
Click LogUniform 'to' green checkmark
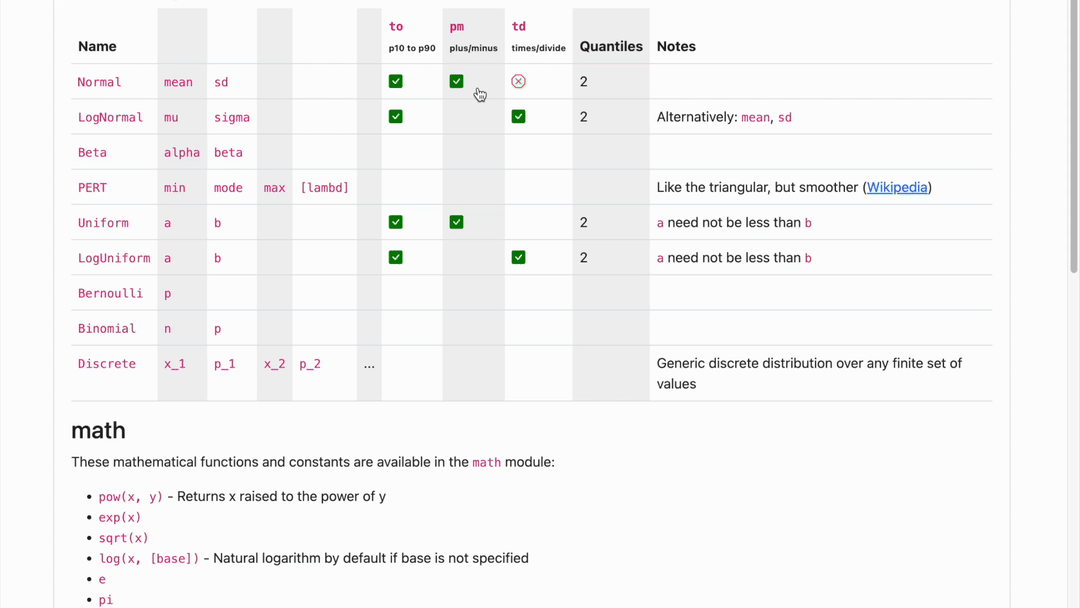coord(396,257)
